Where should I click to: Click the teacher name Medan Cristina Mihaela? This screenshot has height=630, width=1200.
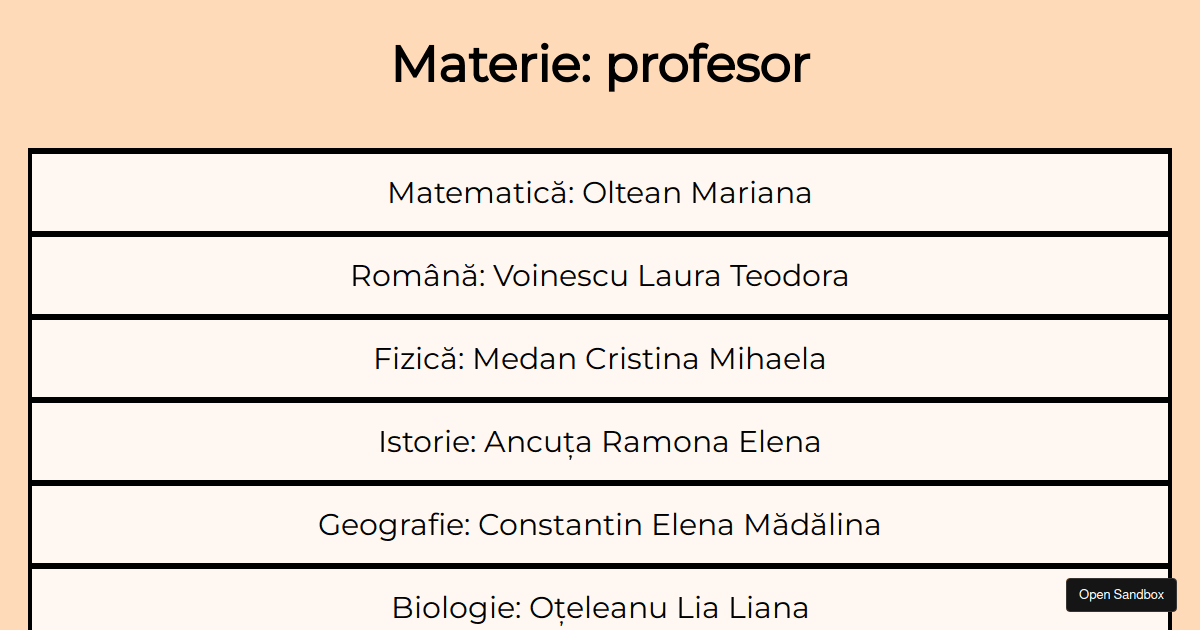[x=648, y=358]
